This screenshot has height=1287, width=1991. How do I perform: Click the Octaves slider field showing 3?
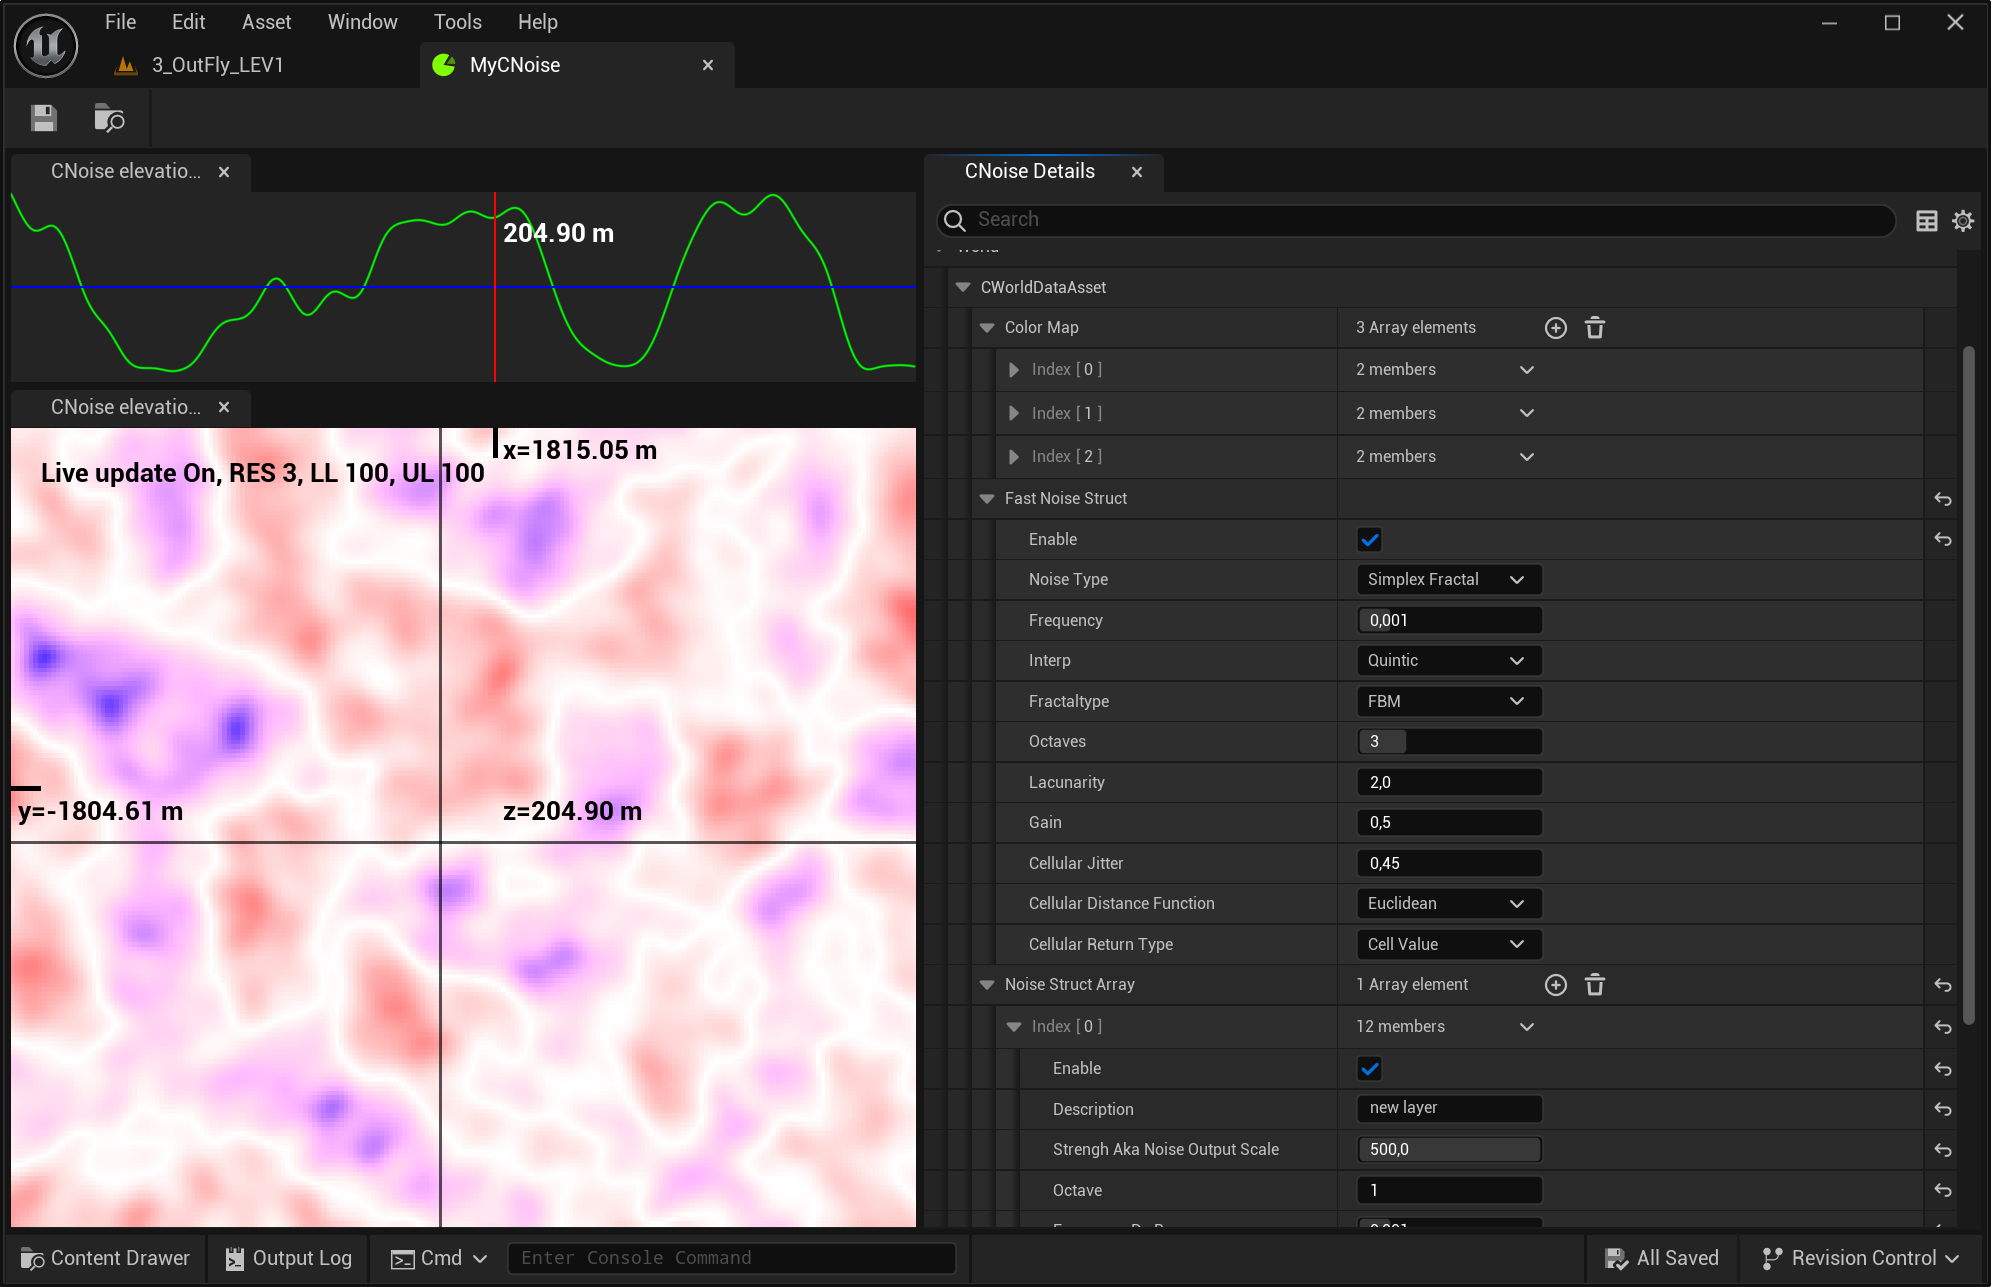[1449, 742]
